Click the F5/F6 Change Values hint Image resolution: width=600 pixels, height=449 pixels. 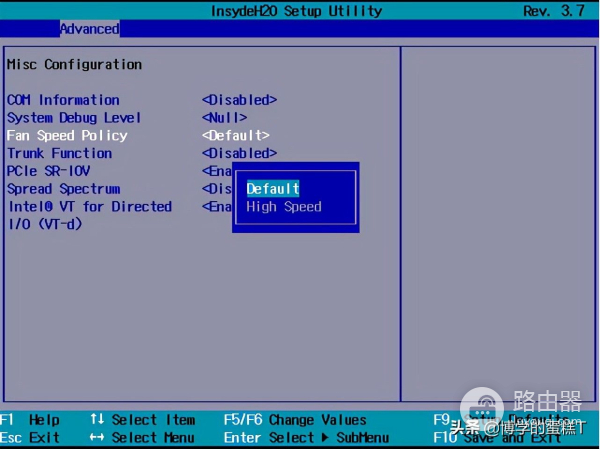coord(295,420)
